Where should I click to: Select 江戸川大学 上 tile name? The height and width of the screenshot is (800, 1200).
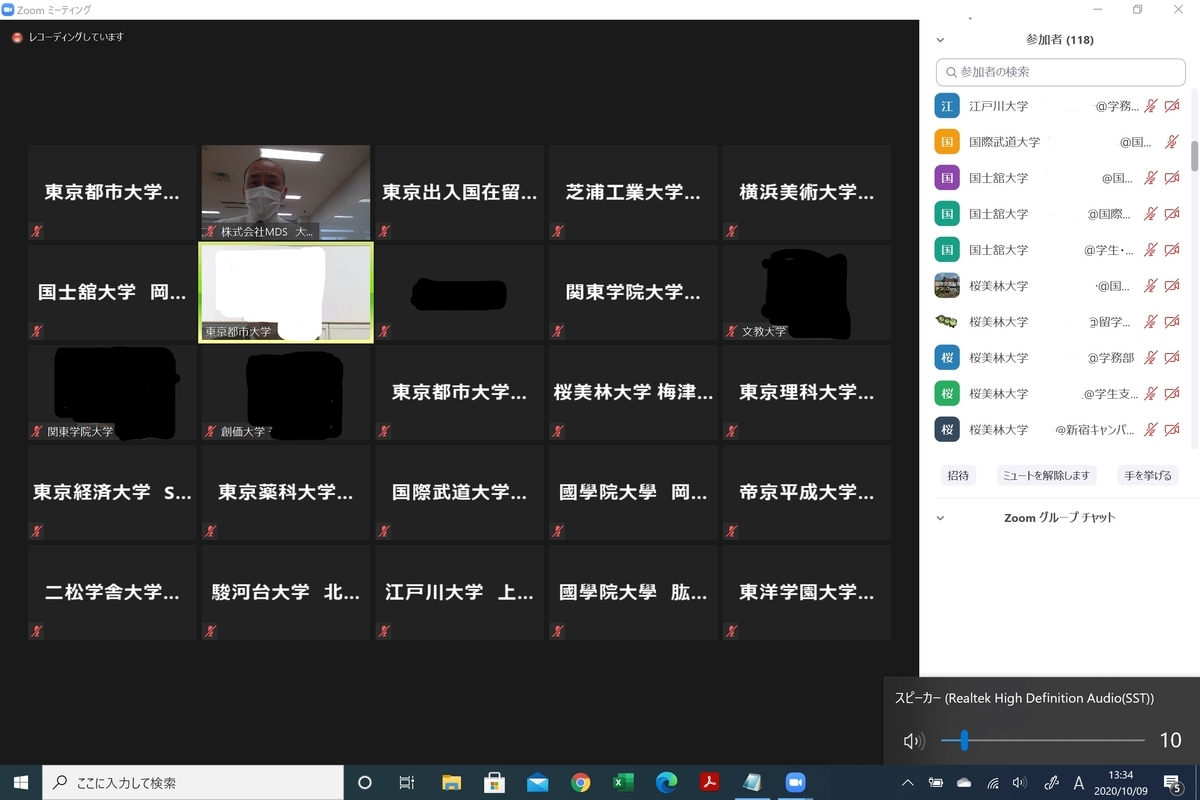point(460,593)
